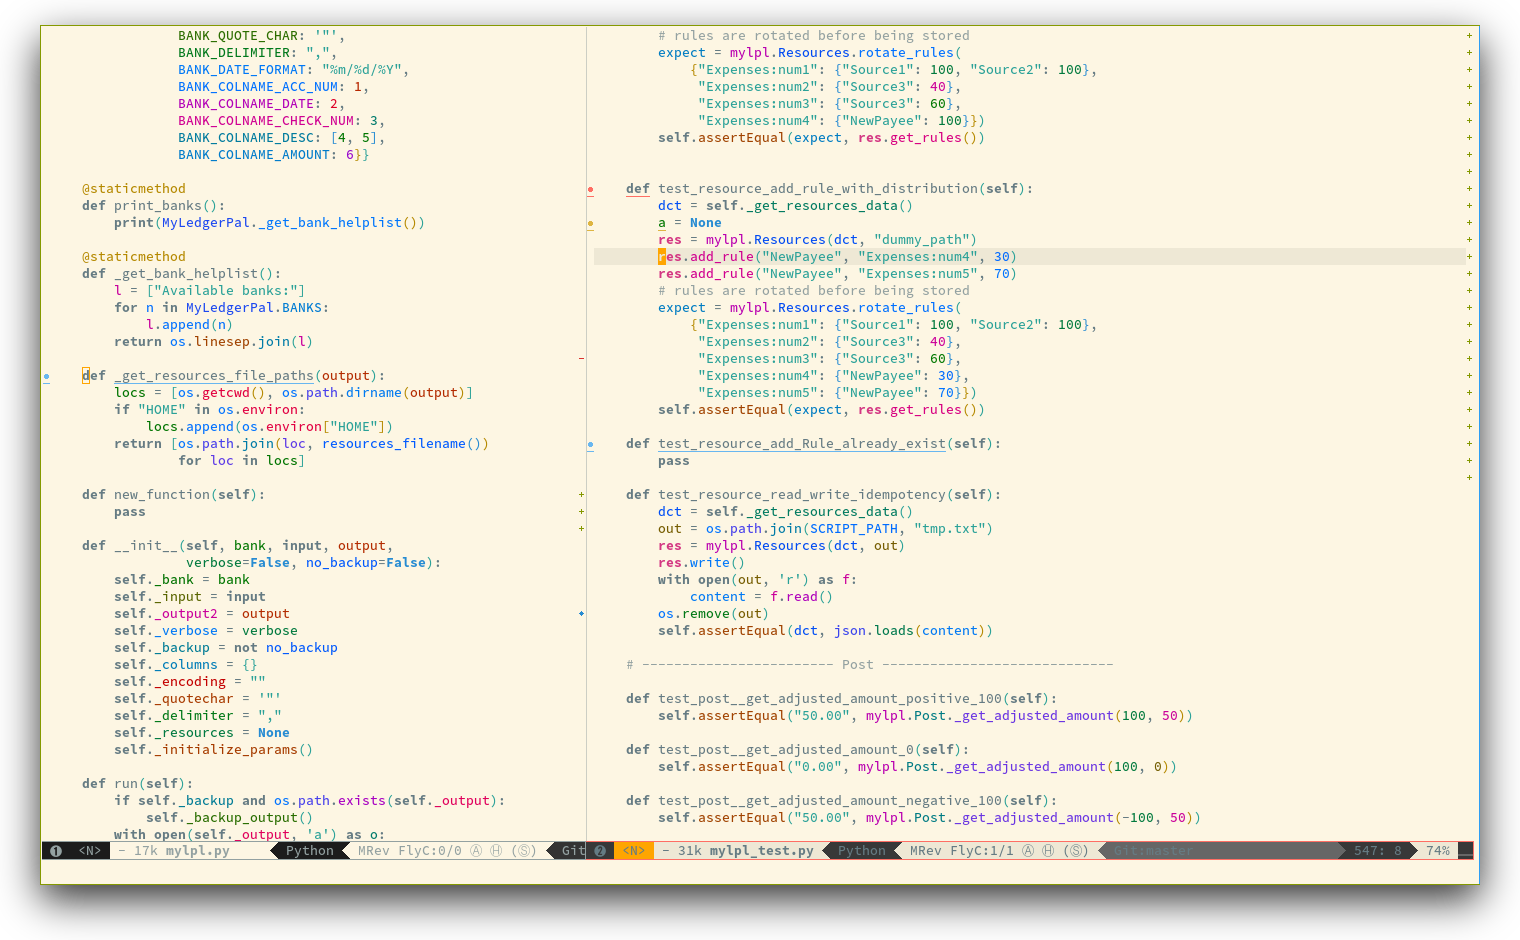Click the orange warning marker beside 'a = None'
This screenshot has height=940, width=1520.
point(590,223)
